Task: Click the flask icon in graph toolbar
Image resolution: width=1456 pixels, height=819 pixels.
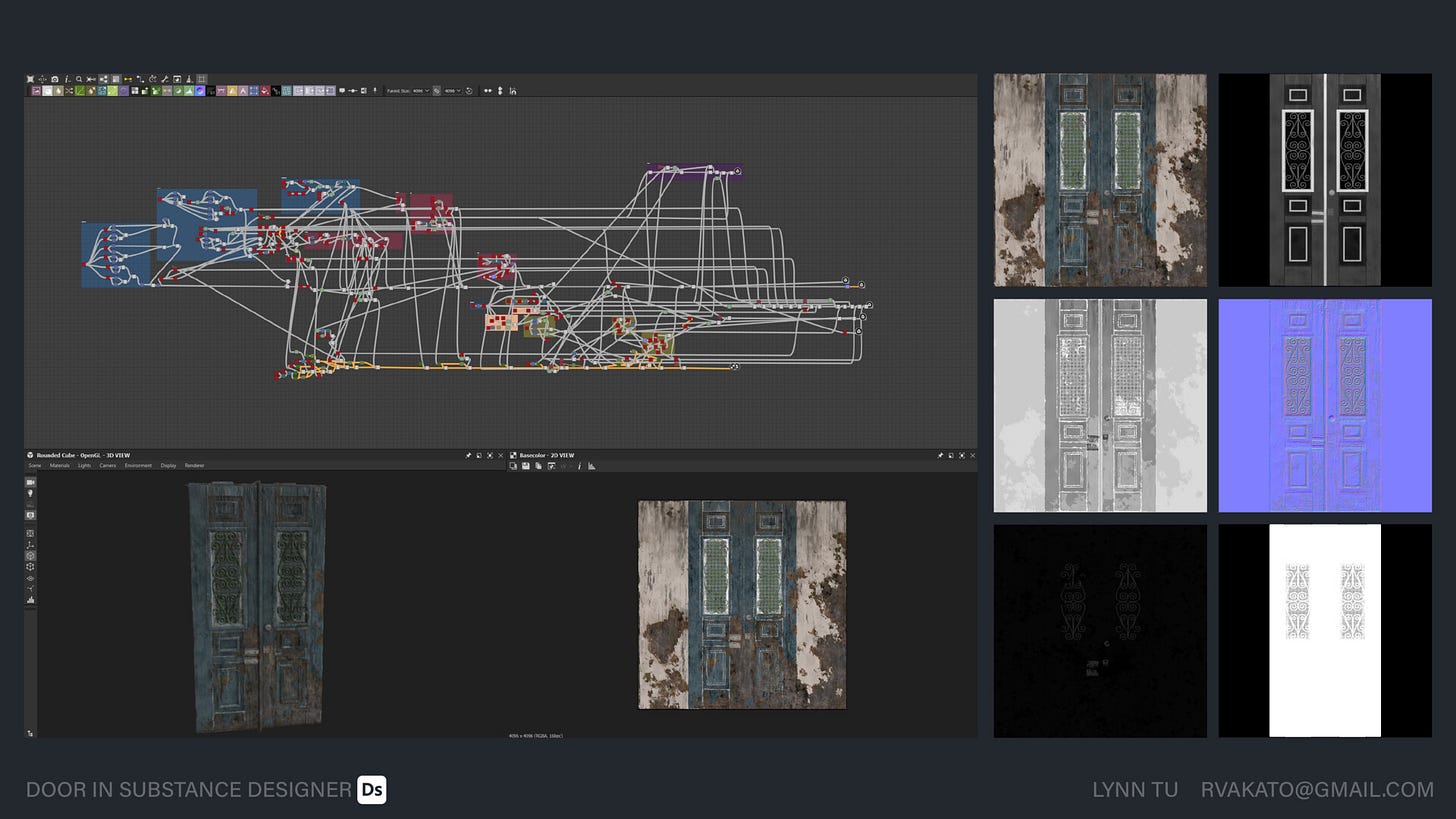Action: (x=189, y=78)
